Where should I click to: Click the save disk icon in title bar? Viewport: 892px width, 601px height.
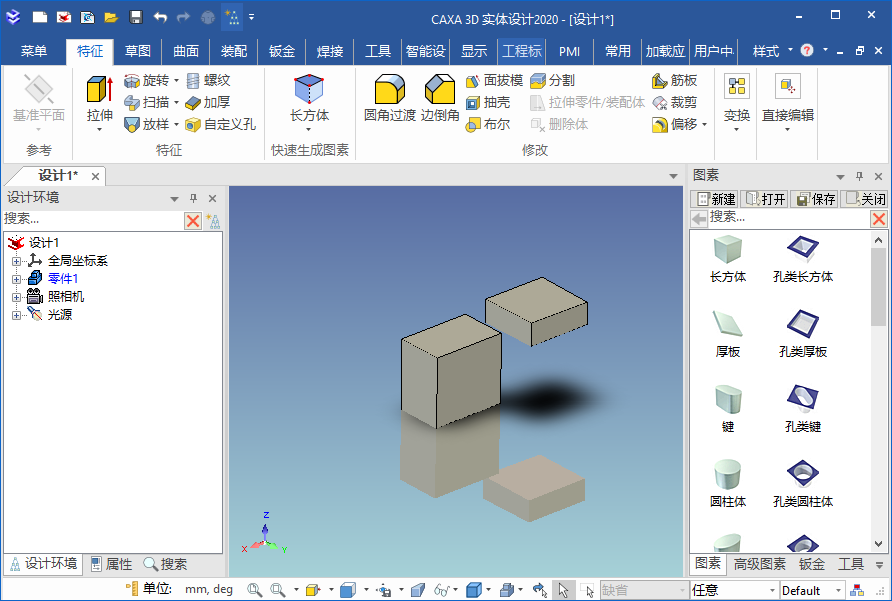[x=135, y=17]
